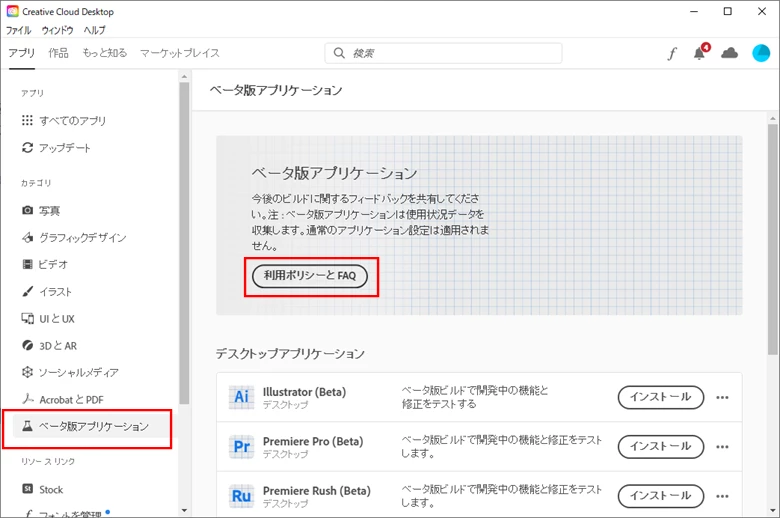Click the グラフィックデザイン icon

tap(27, 237)
